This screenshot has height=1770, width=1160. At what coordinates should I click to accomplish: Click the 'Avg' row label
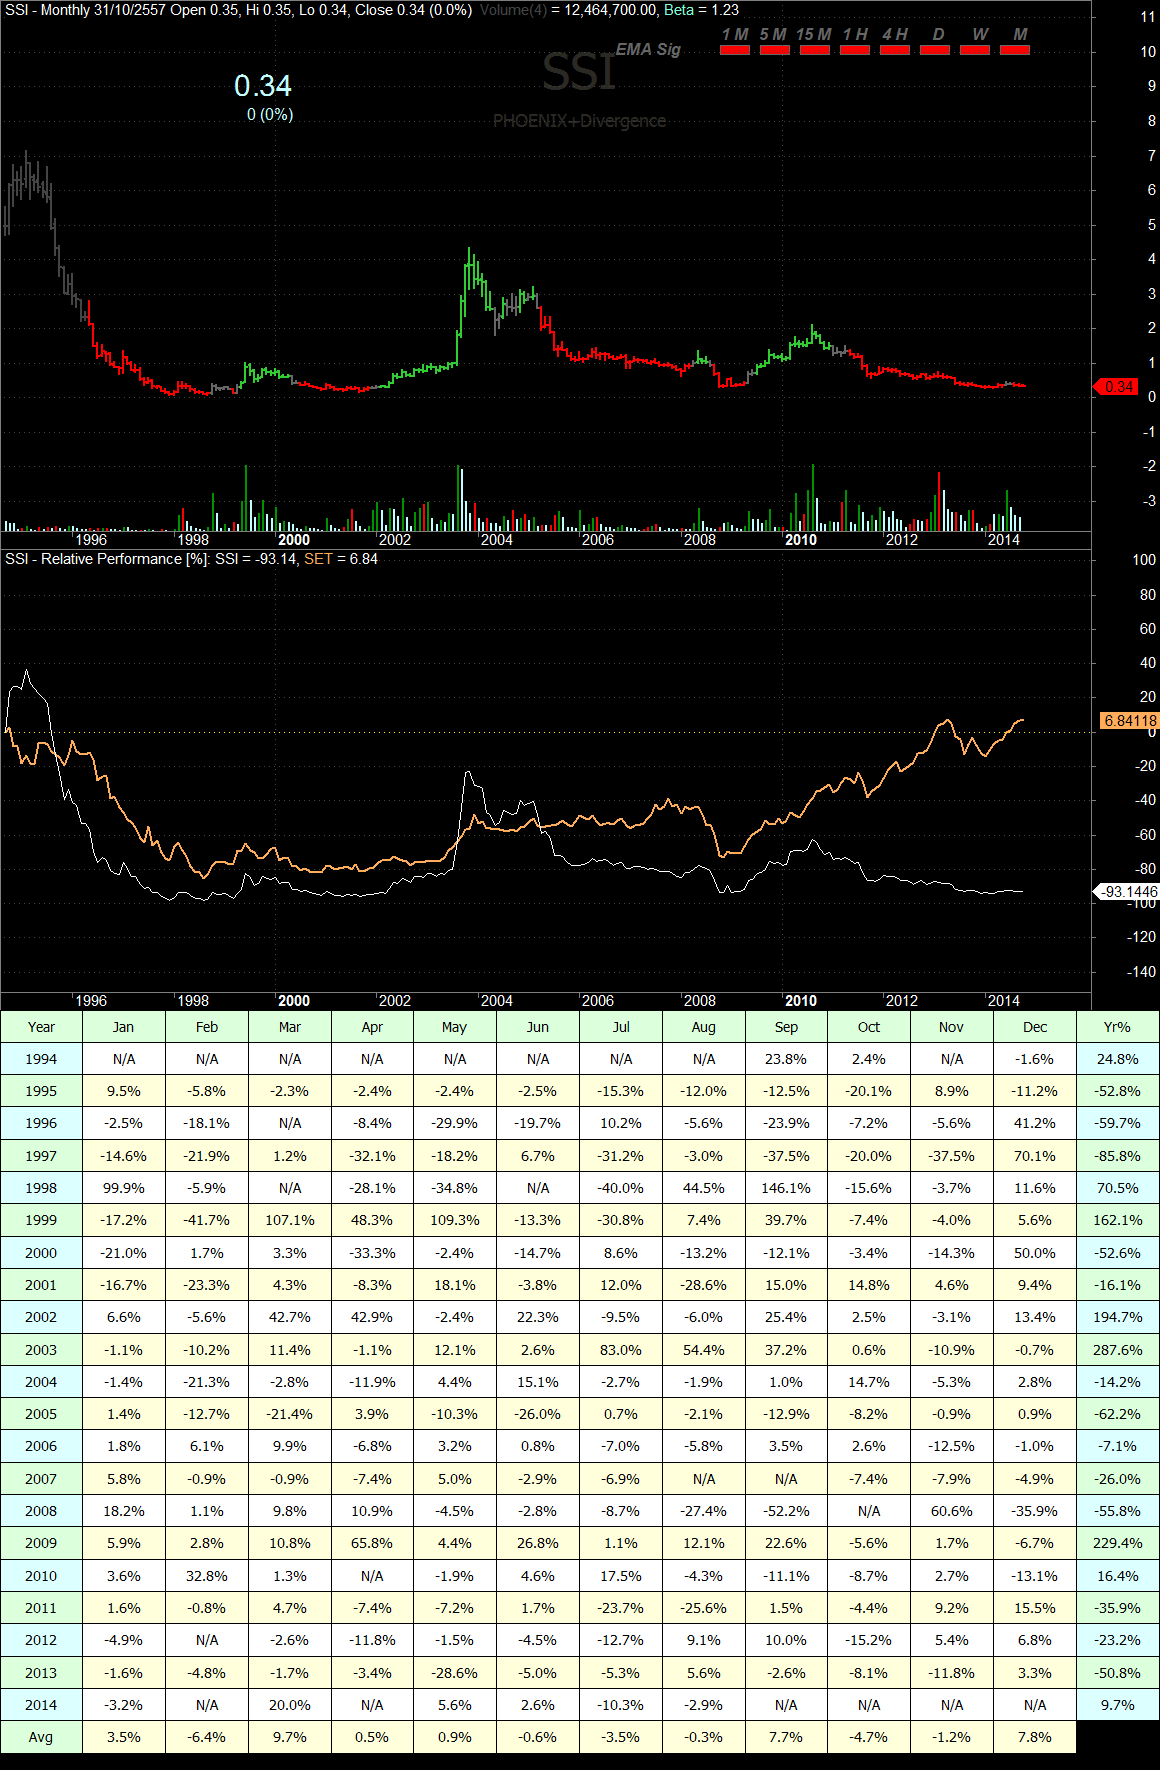[41, 1737]
